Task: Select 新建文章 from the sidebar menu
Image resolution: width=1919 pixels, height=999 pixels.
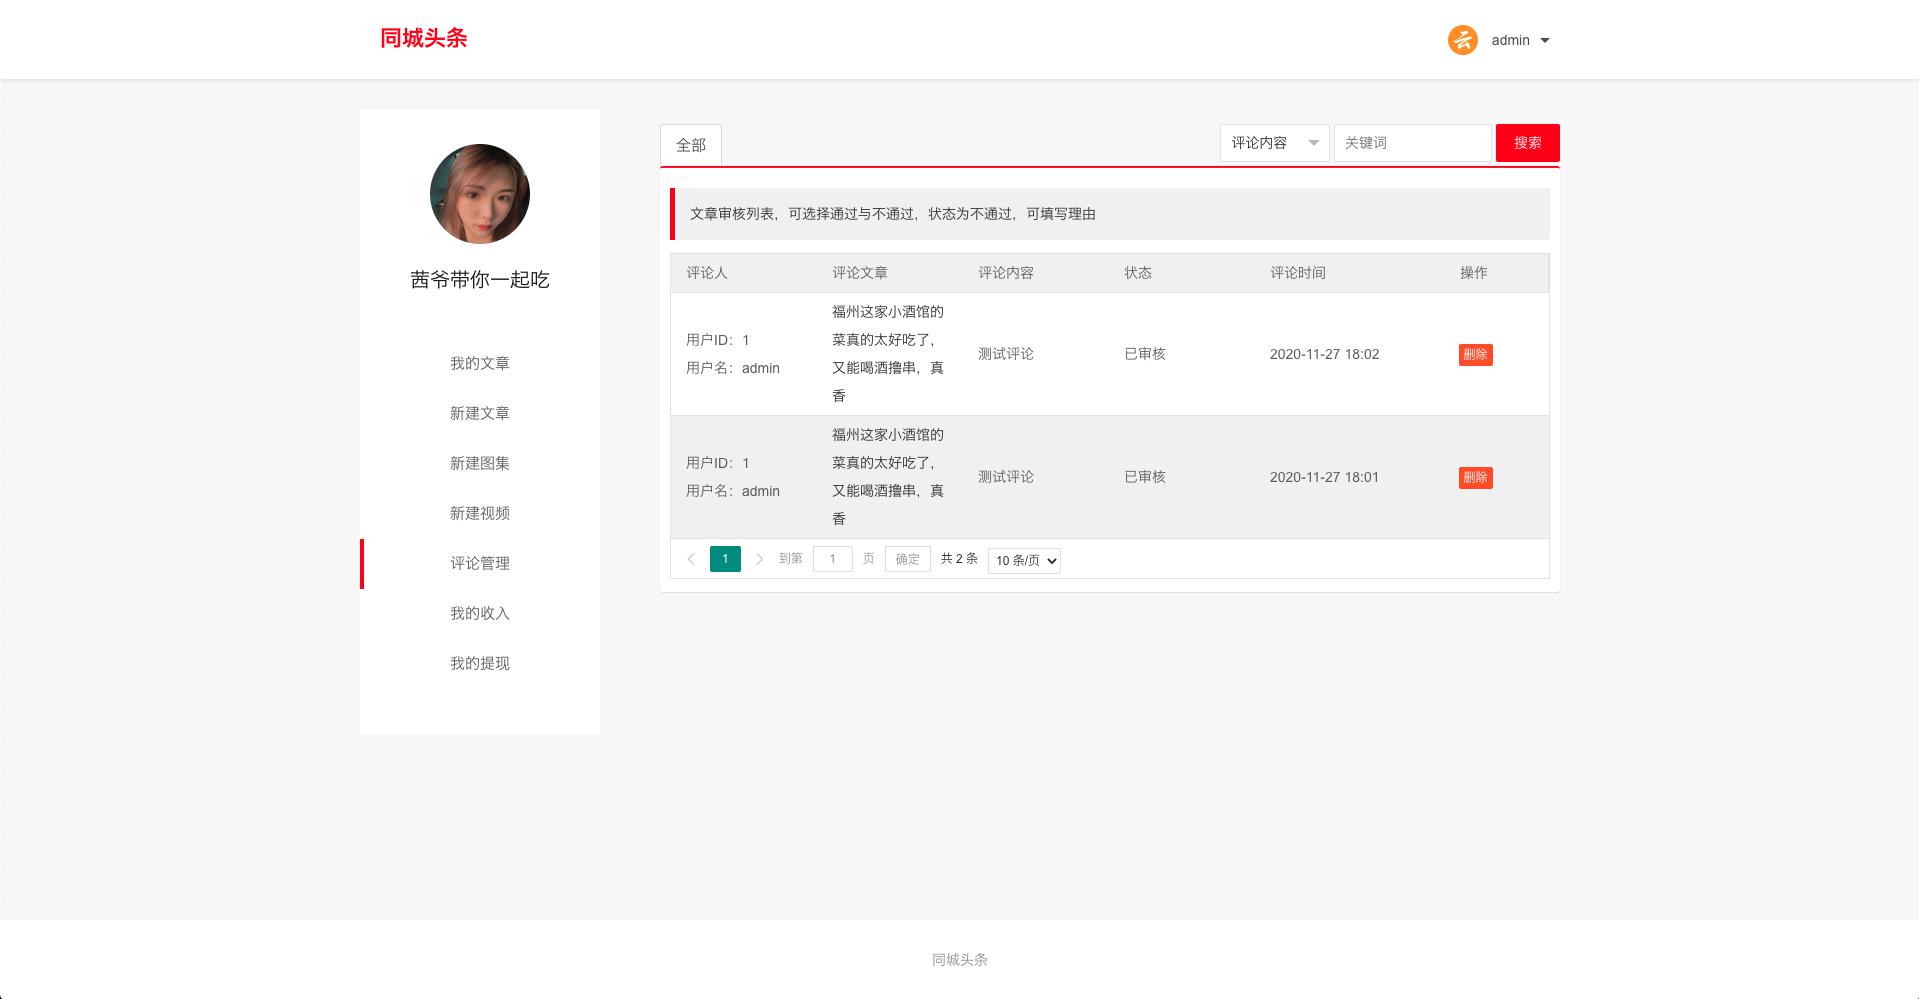Action: [480, 413]
